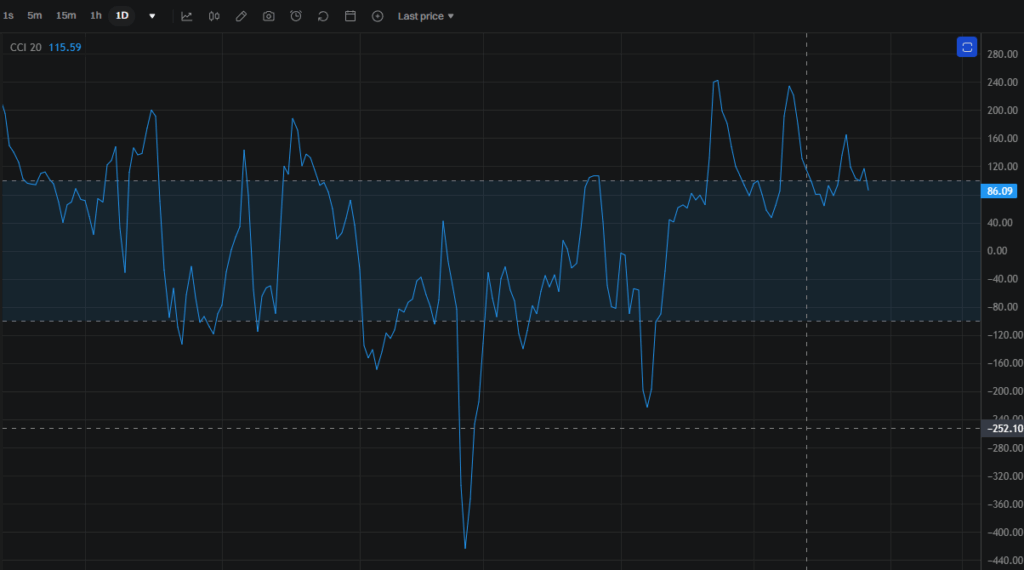Choose the 1h interval
The image size is (1024, 570).
pyautogui.click(x=96, y=16)
